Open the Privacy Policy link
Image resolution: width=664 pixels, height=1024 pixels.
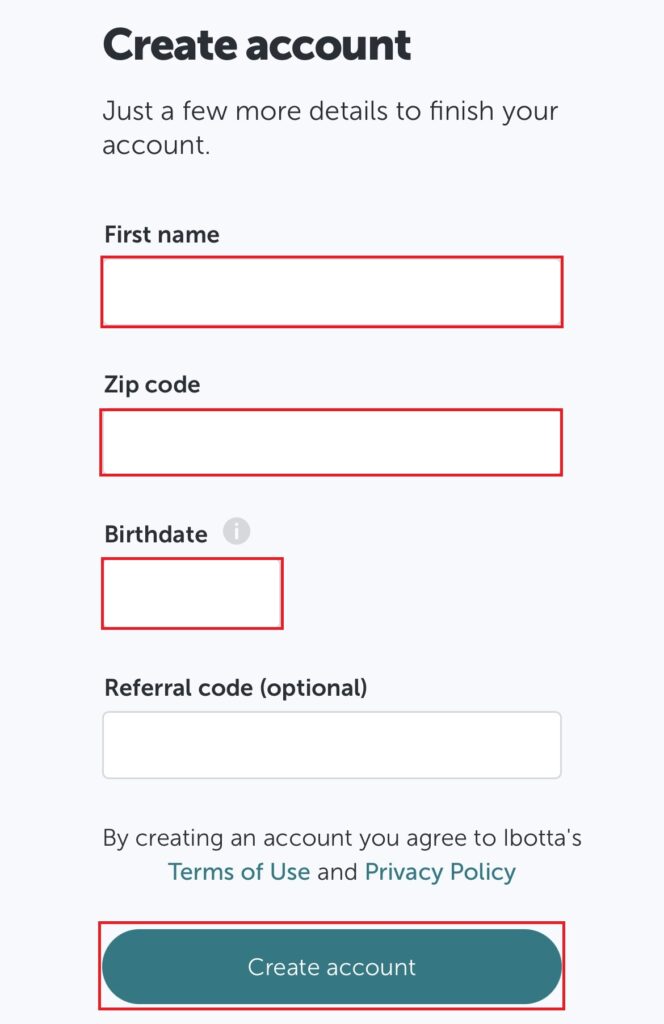(x=440, y=871)
